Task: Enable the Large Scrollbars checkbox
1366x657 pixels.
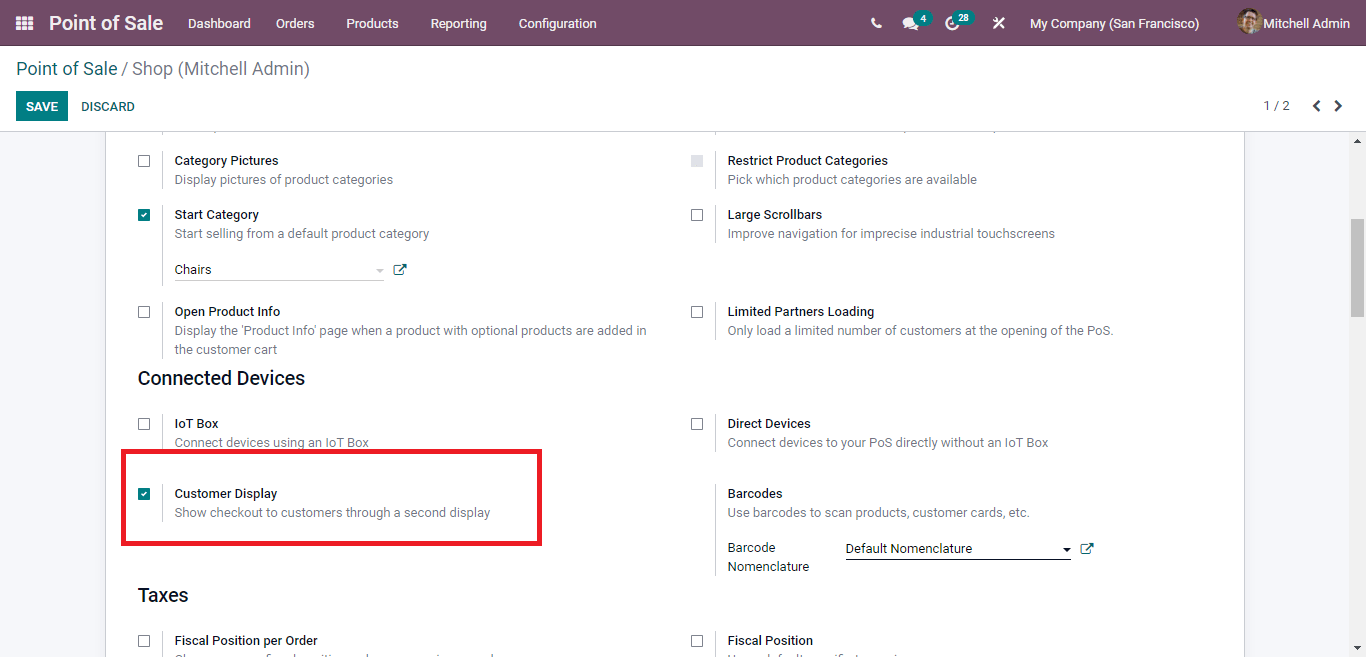Action: pyautogui.click(x=697, y=215)
